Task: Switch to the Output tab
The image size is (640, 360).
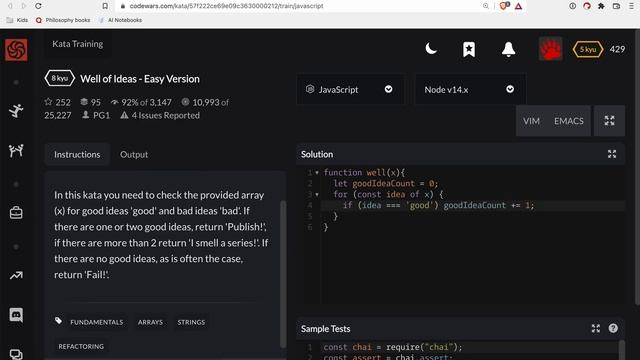Action: 134,154
